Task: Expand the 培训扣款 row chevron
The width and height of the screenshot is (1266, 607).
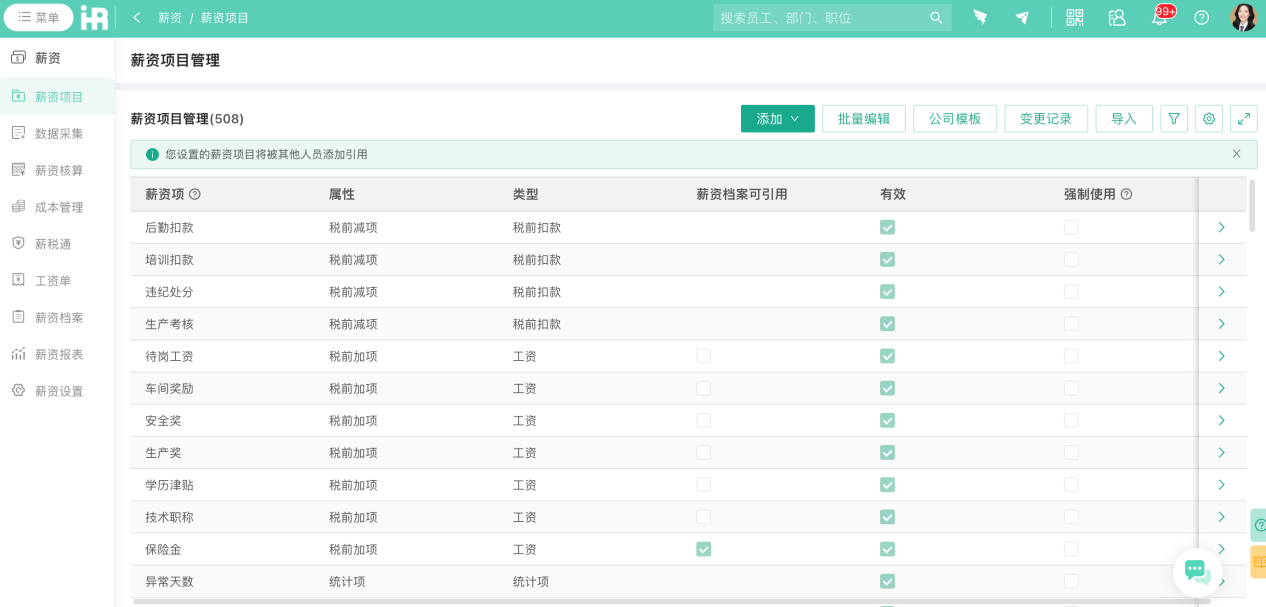Action: [x=1222, y=259]
